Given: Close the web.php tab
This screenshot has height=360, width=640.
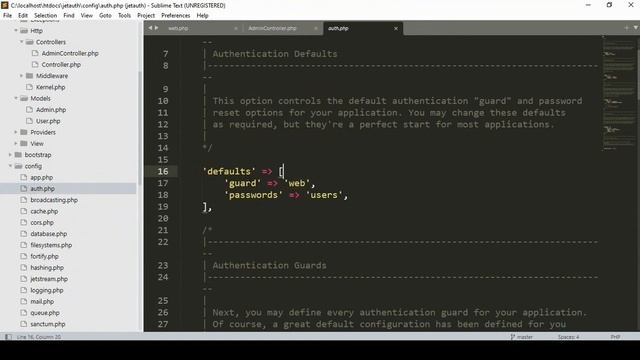Looking at the screenshot, I should click(236, 28).
